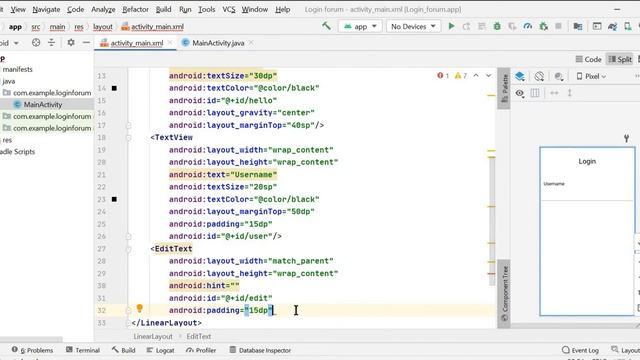Screen dimensions: 640x360
Task: Open night mode icon in design toolbar
Action: (x=559, y=76)
